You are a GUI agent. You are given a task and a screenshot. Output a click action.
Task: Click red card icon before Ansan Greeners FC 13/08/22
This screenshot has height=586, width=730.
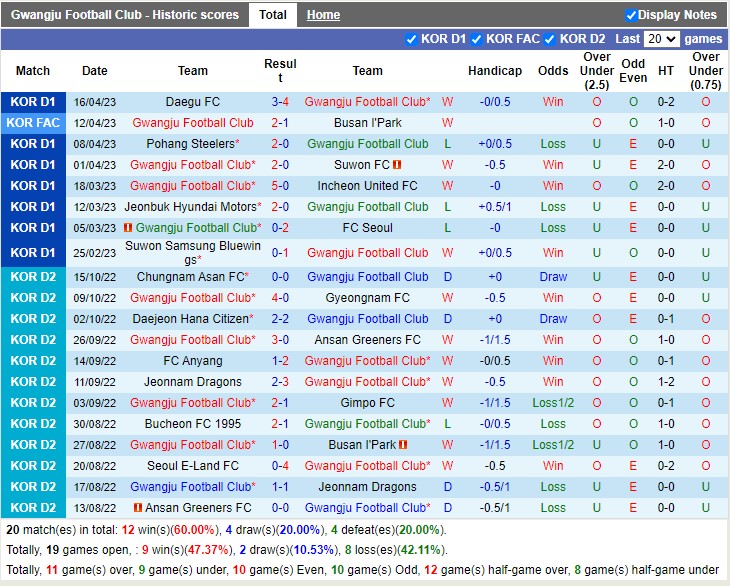(x=138, y=507)
